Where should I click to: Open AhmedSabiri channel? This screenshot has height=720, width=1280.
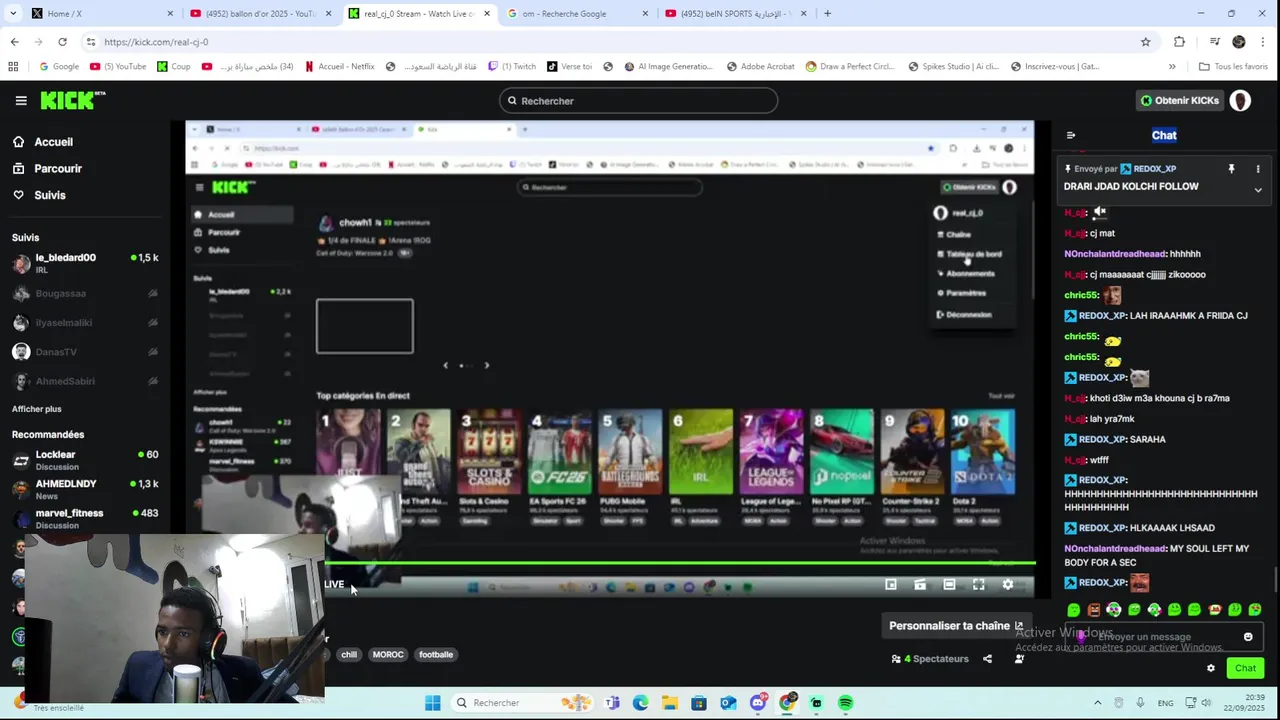tap(85, 381)
